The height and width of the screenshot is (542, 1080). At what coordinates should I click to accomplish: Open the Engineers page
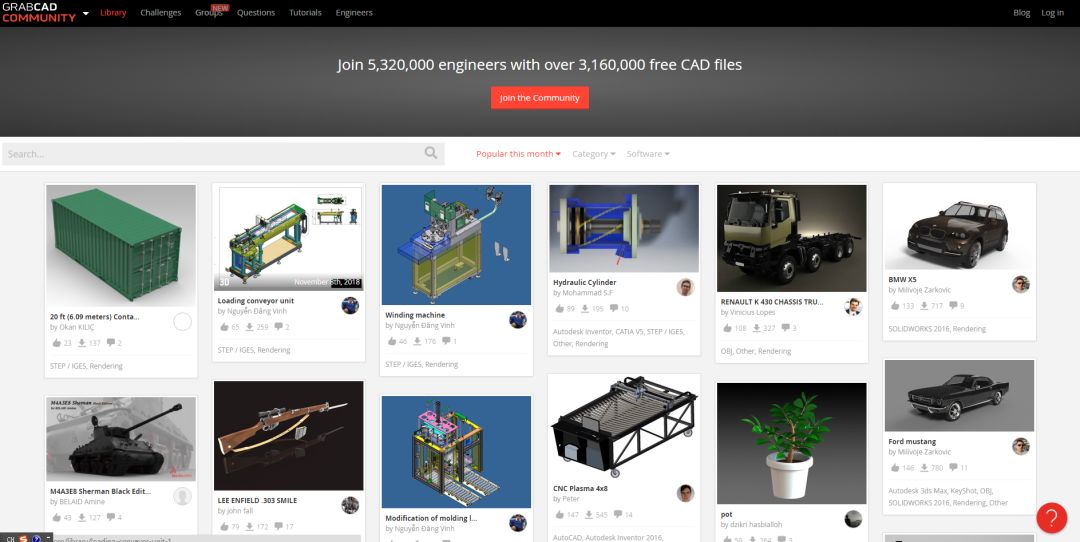click(354, 12)
